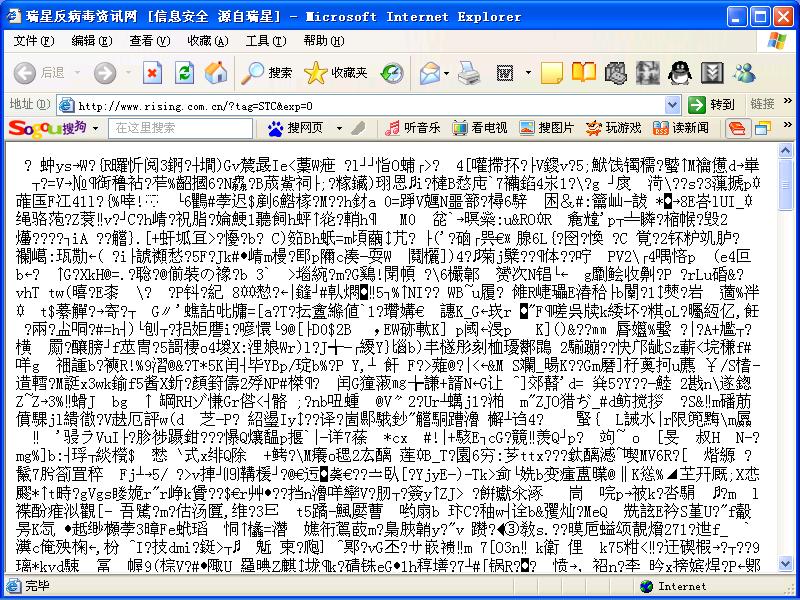
Task: Click the 搜图片 button
Action: pos(546,128)
